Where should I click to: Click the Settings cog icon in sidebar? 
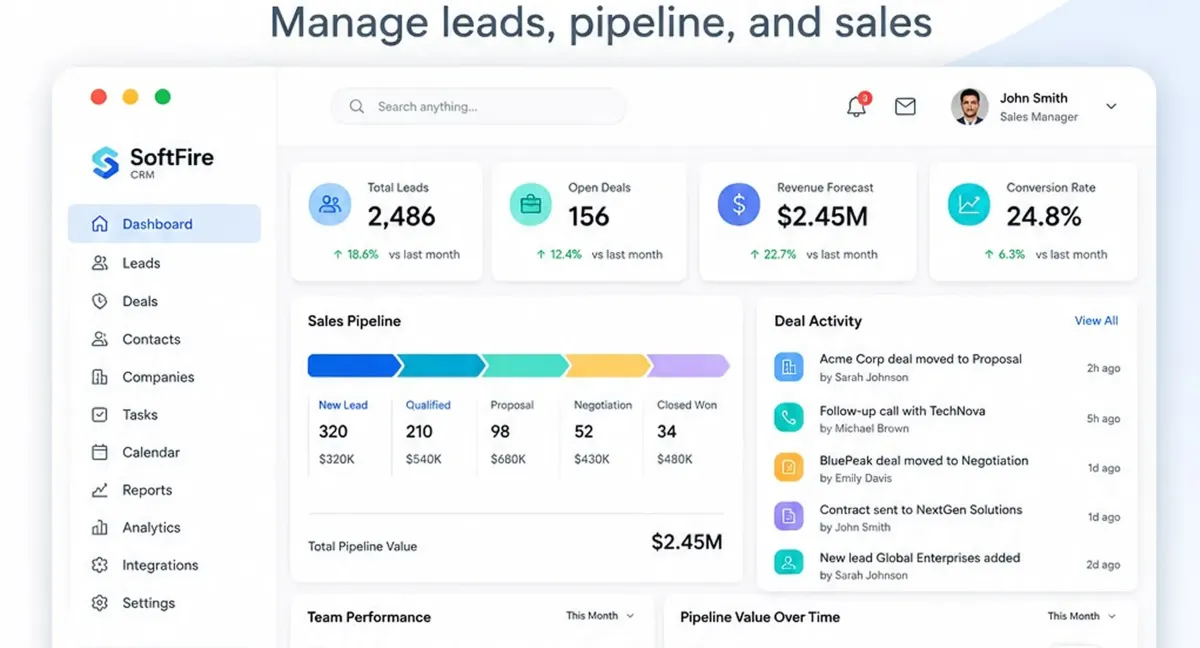(99, 603)
